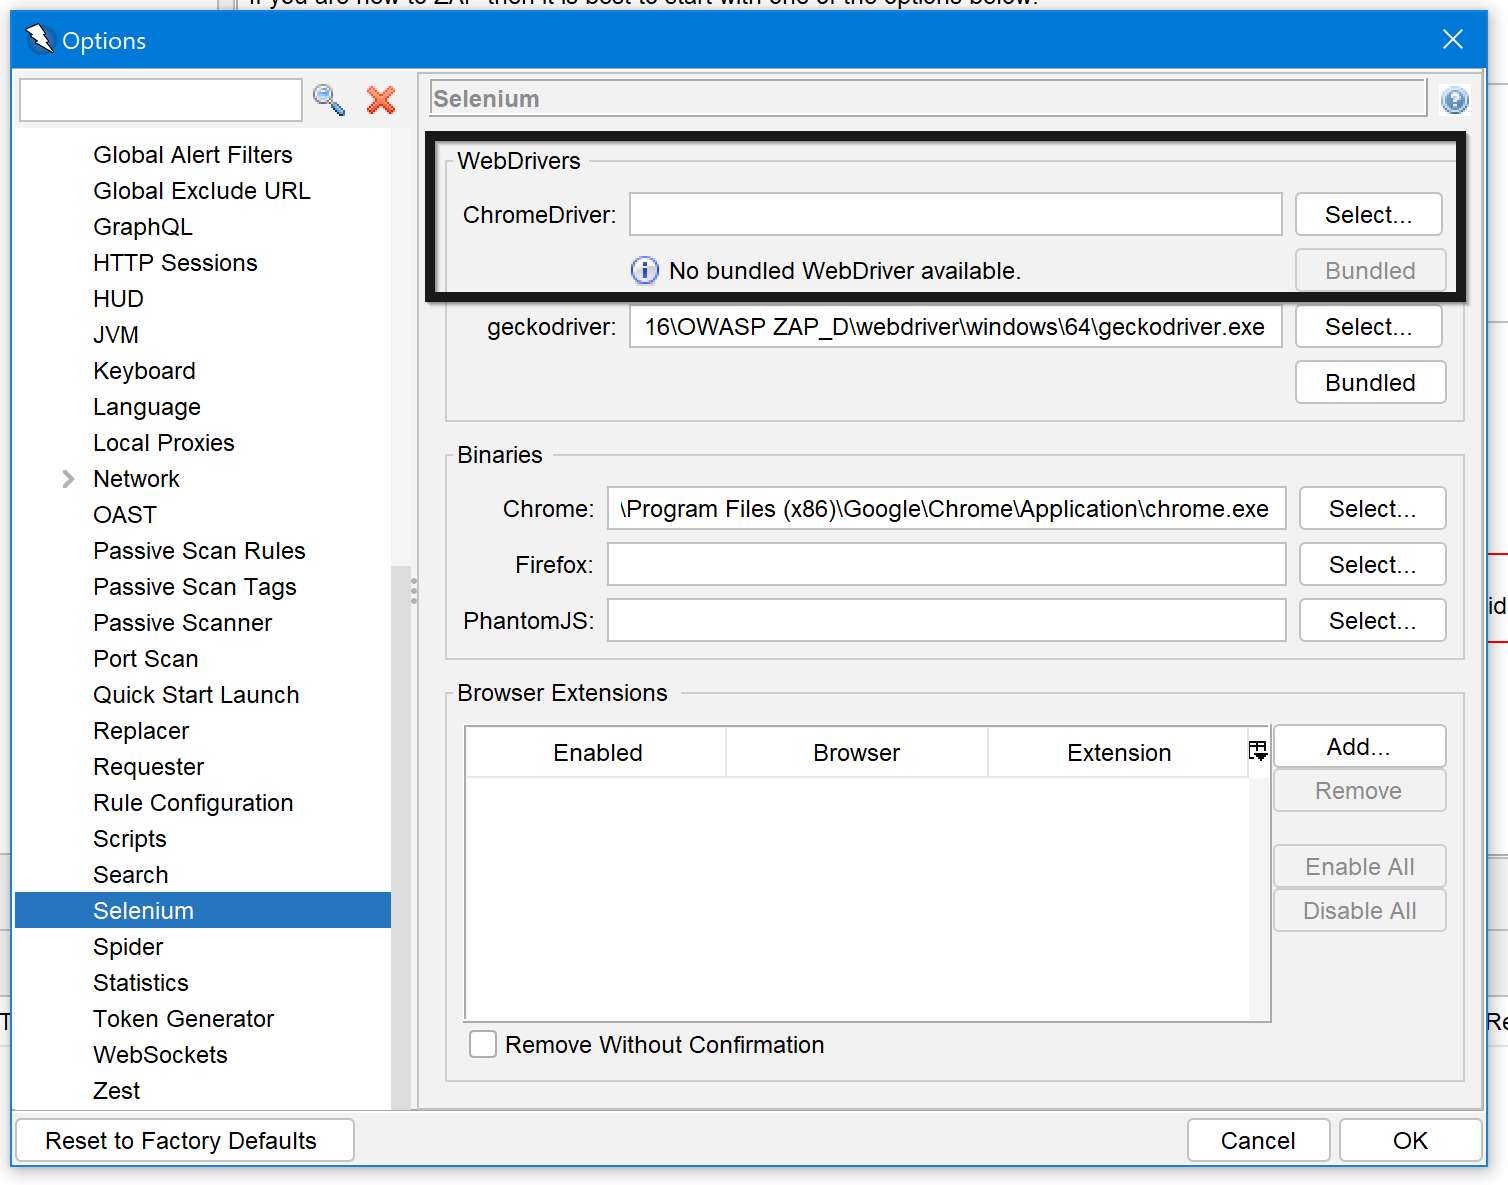The image size is (1508, 1185).
Task: Click the red X to clear the search
Action: [380, 100]
